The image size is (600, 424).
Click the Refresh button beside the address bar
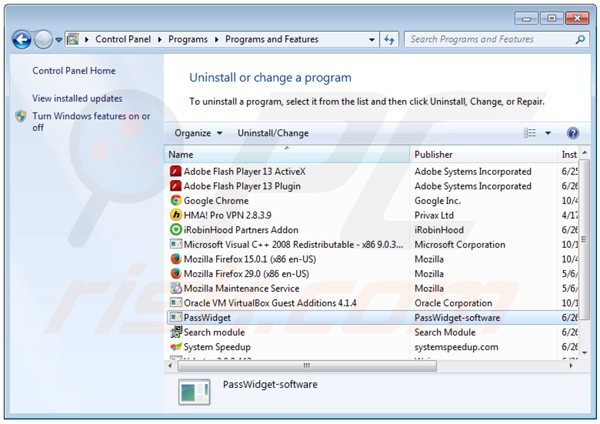tap(389, 39)
